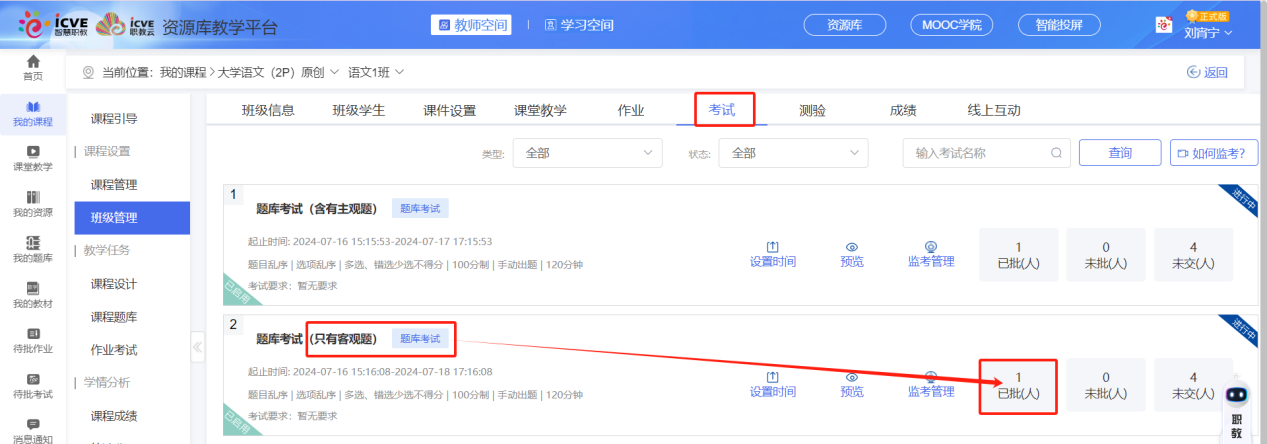Click the 资源库 button in header
Viewport: 1267px width, 444px height.
(x=846, y=25)
